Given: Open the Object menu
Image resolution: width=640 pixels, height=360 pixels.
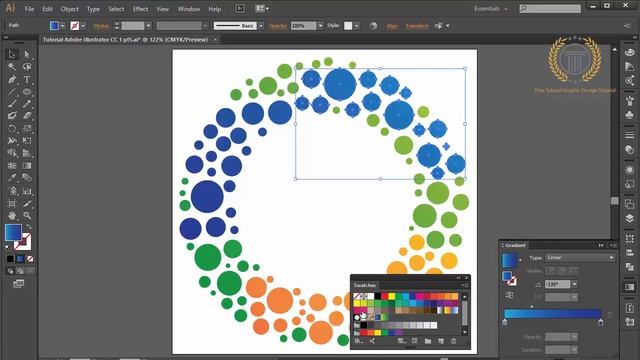Looking at the screenshot, I should click(x=69, y=9).
